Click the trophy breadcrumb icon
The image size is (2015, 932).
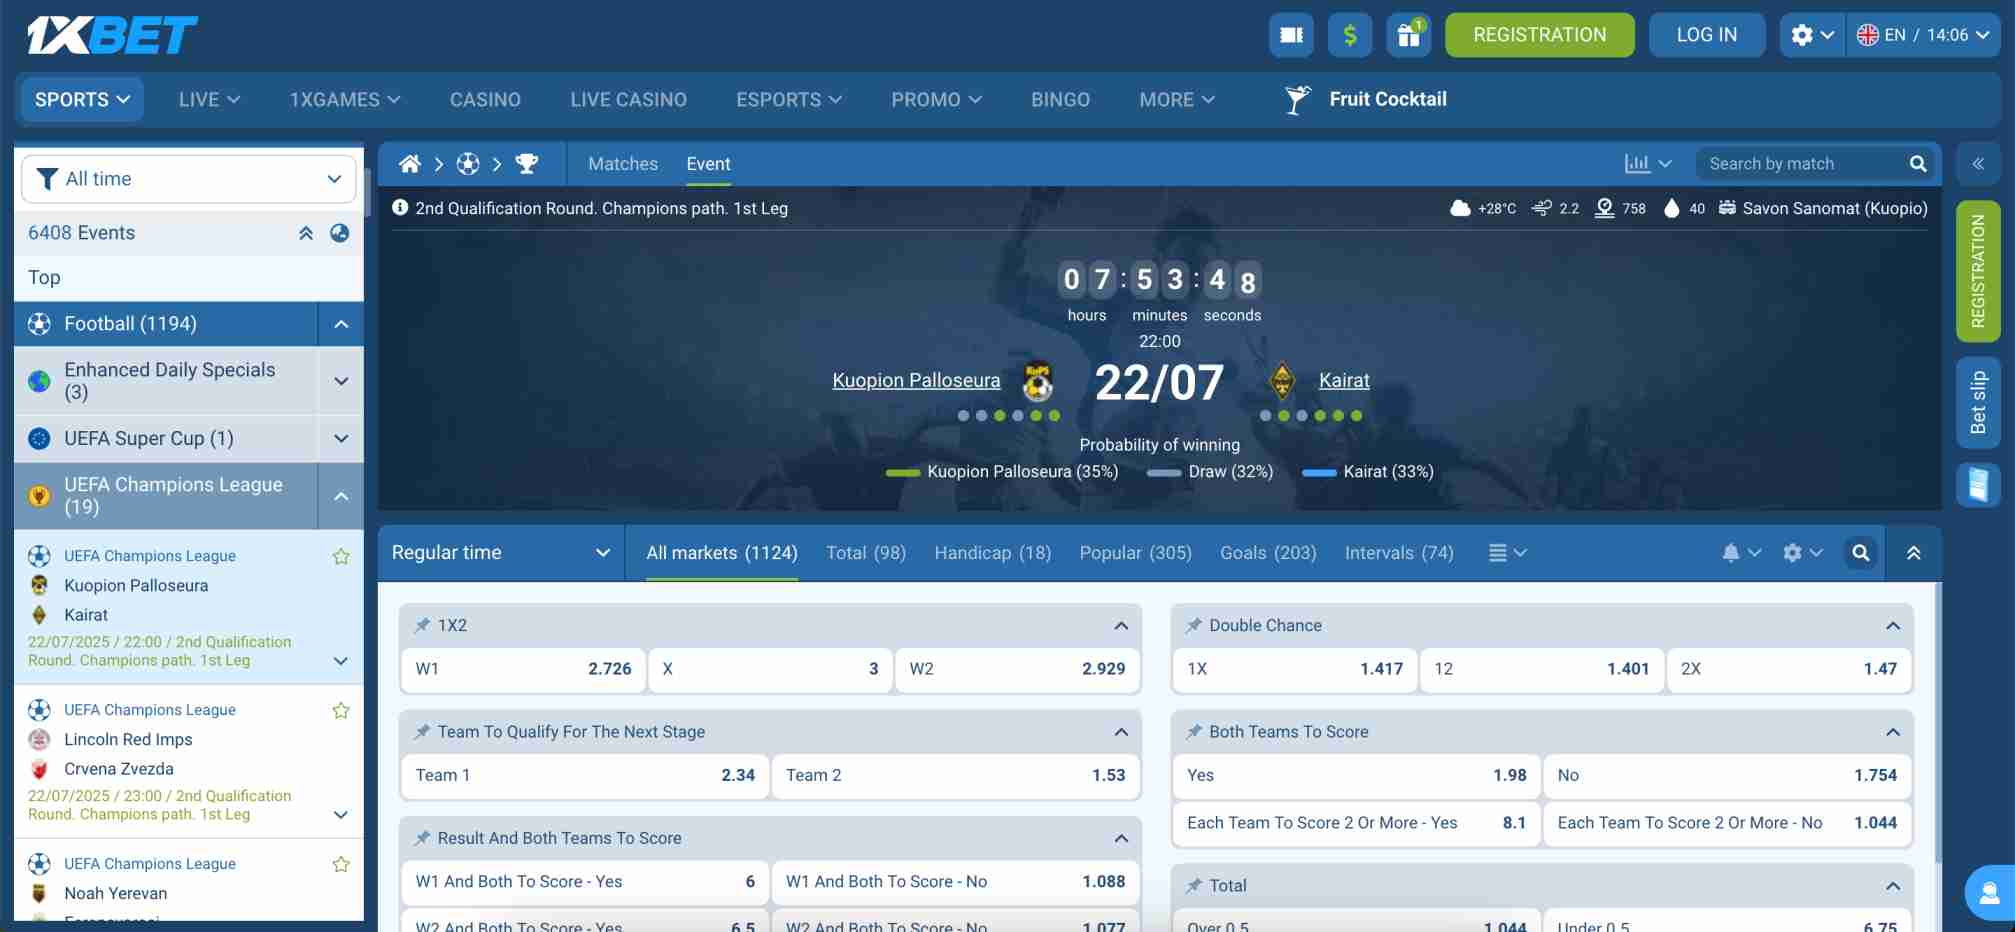point(527,164)
